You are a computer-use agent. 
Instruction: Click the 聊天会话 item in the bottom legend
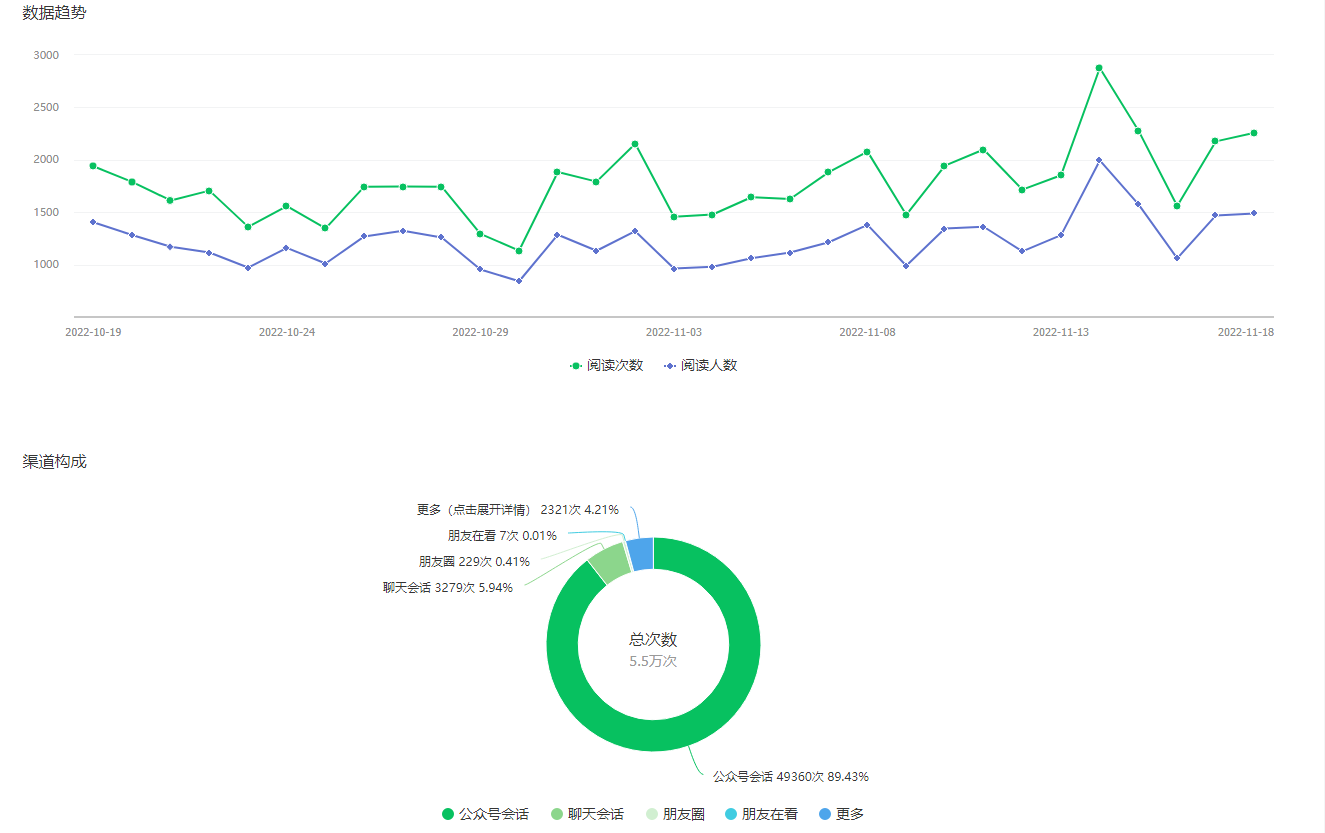(587, 814)
